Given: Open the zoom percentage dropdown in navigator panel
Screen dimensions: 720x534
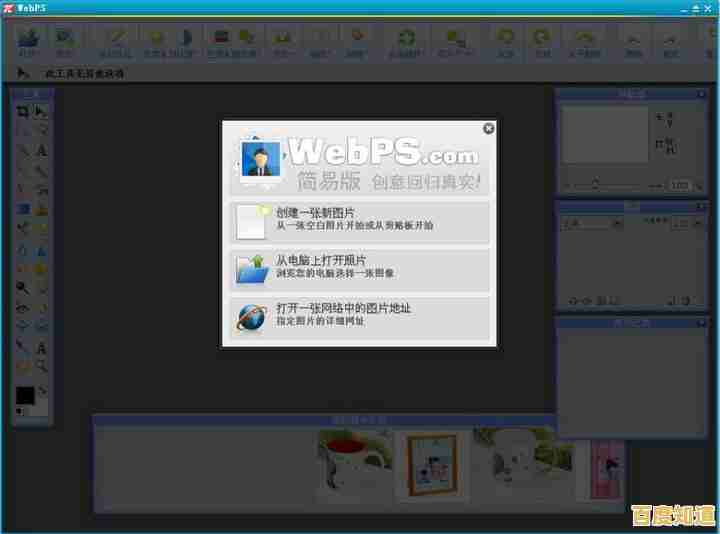Looking at the screenshot, I should pos(682,185).
